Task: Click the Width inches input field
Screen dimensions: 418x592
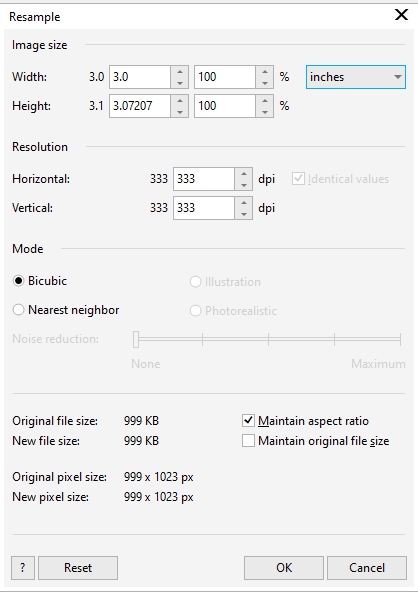Action: pyautogui.click(x=140, y=77)
